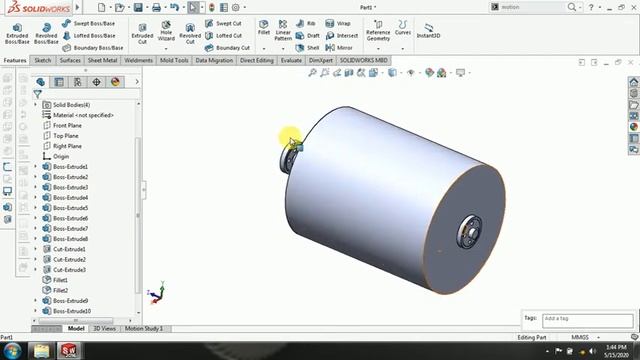Click the Print icon in top toolbar
640x360 pixels.
[x=156, y=7]
